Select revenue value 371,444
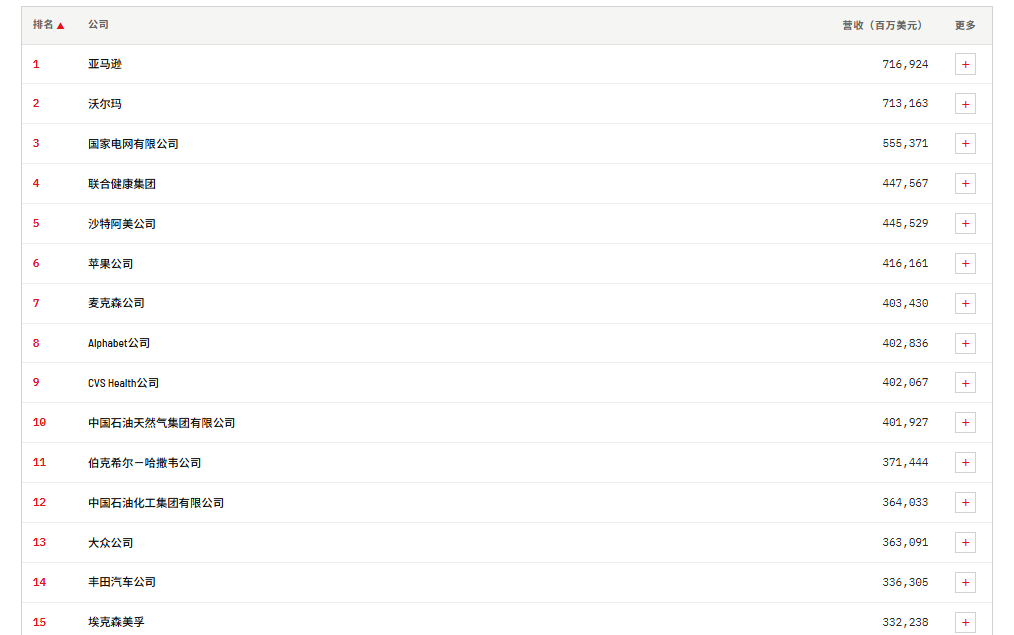This screenshot has width=1014, height=635. click(x=905, y=462)
